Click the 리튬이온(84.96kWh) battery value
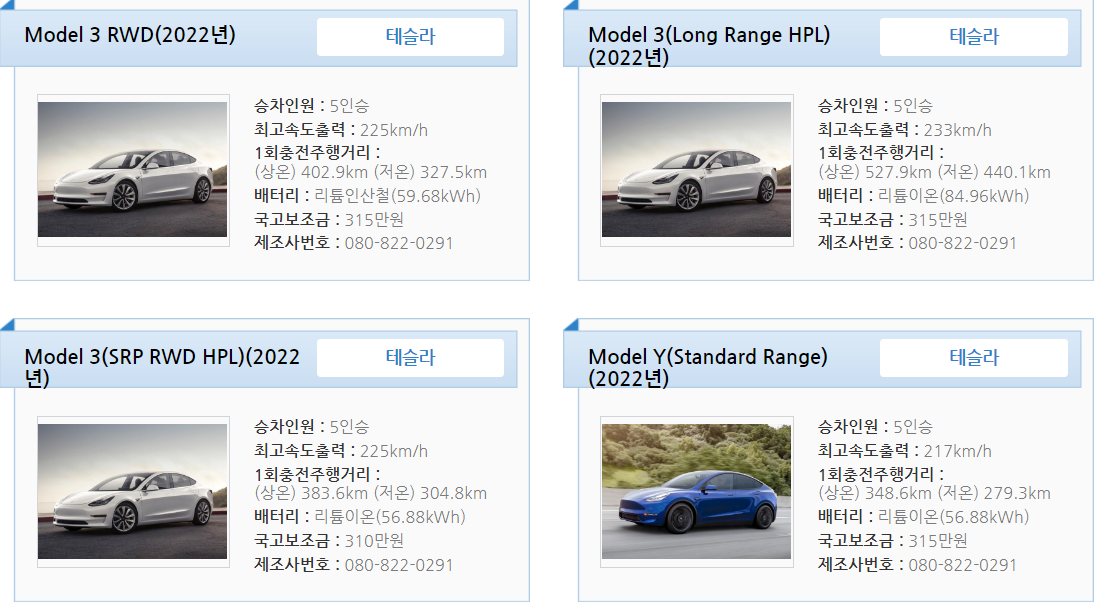This screenshot has height=604, width=1096. (953, 196)
